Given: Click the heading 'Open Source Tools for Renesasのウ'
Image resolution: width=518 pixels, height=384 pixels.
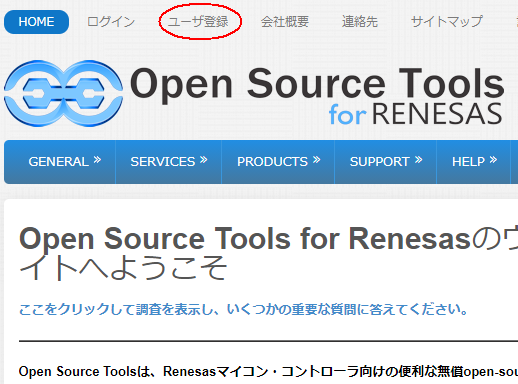Looking at the screenshot, I should click(268, 239).
